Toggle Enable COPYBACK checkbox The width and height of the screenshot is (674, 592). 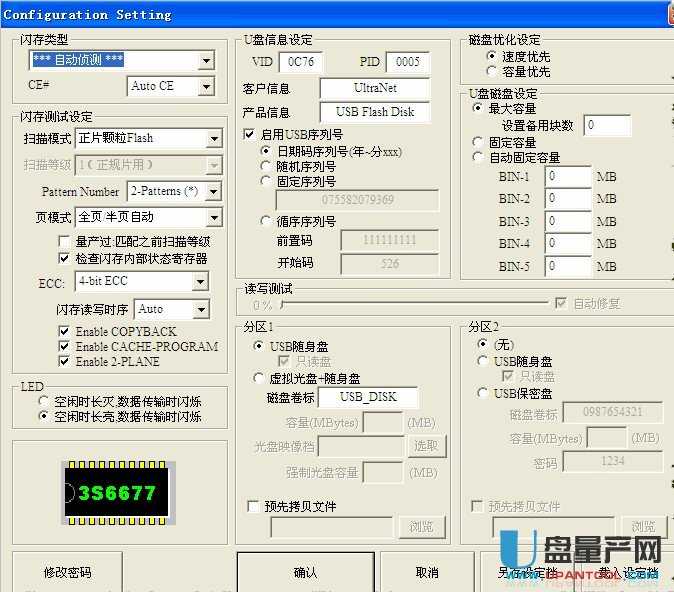pyautogui.click(x=64, y=331)
